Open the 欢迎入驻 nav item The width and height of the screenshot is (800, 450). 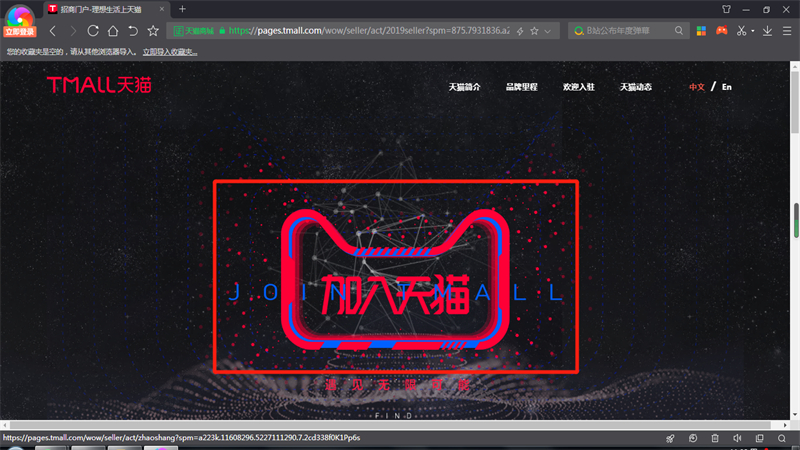(579, 87)
